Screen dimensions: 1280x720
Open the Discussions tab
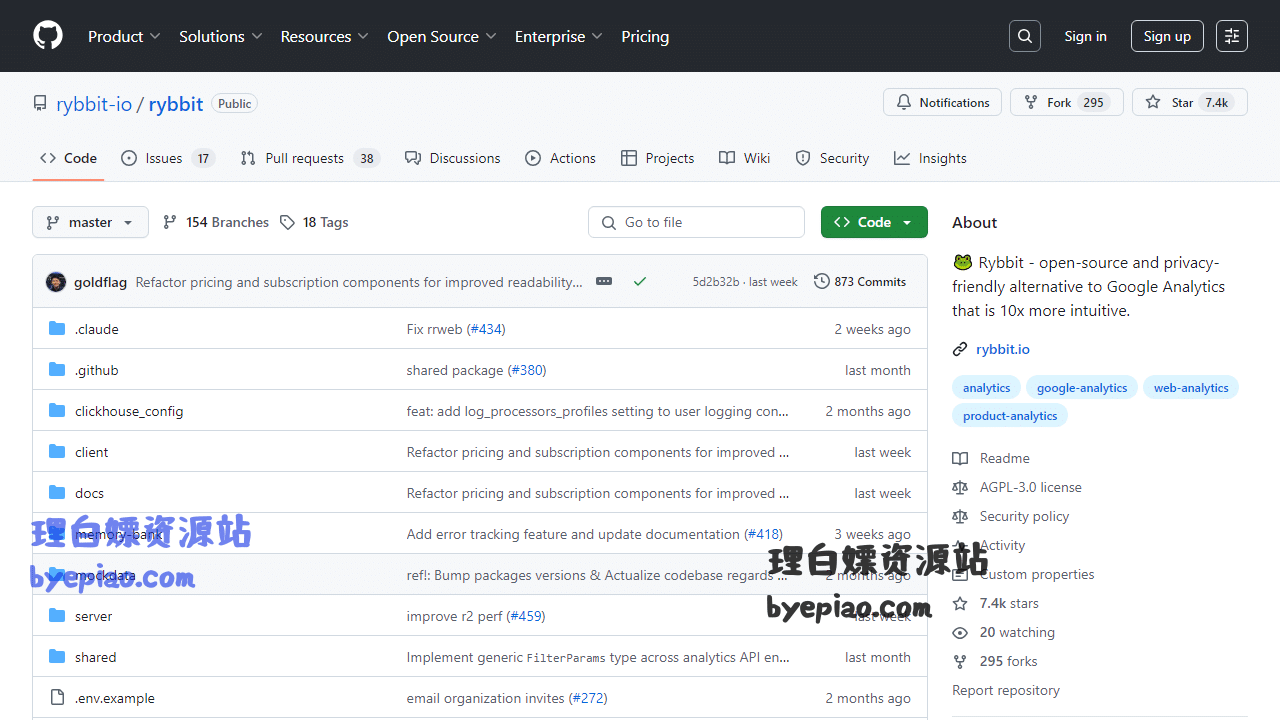coord(452,158)
